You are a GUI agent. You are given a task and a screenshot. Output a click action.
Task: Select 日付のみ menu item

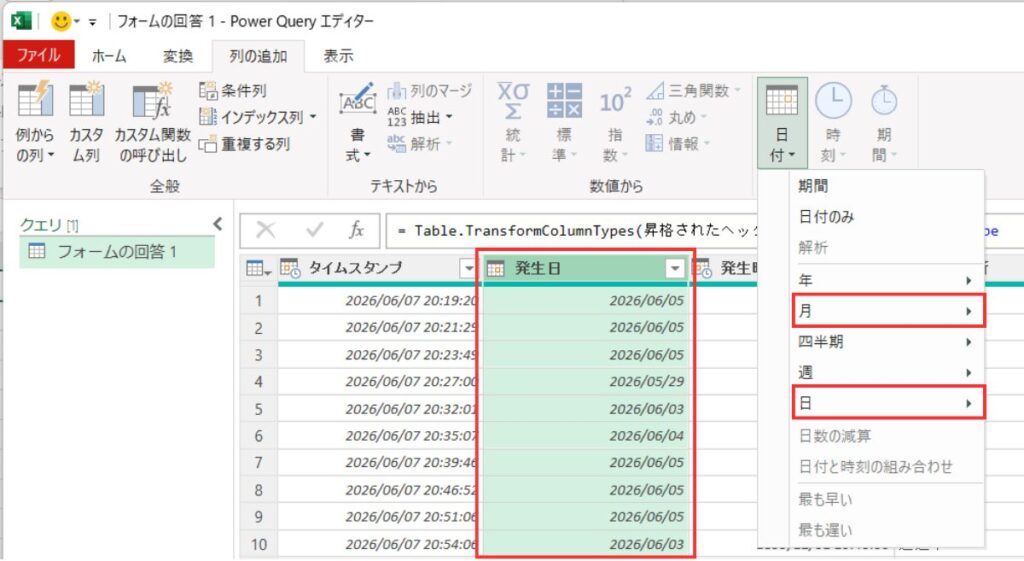886,217
